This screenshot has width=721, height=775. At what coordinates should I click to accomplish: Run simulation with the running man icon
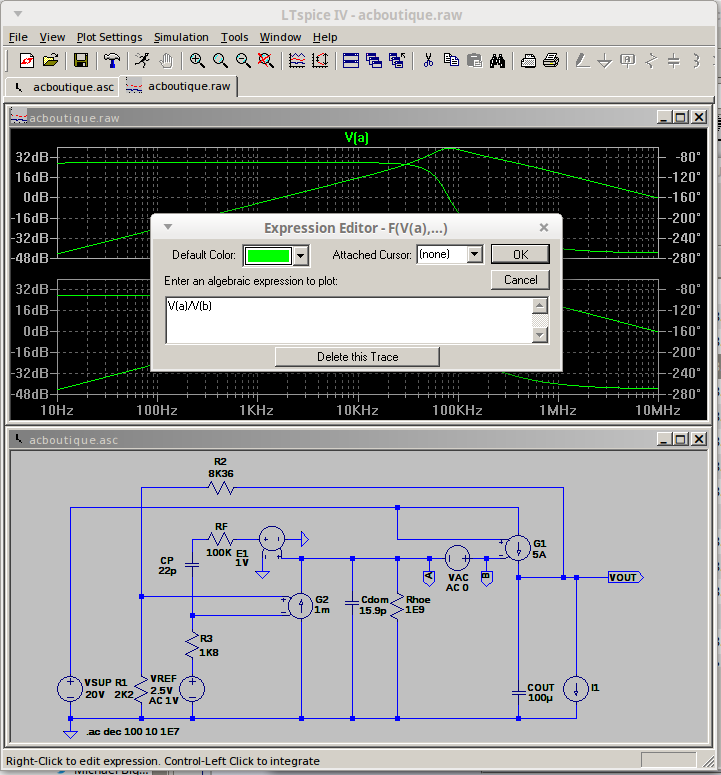[142, 61]
